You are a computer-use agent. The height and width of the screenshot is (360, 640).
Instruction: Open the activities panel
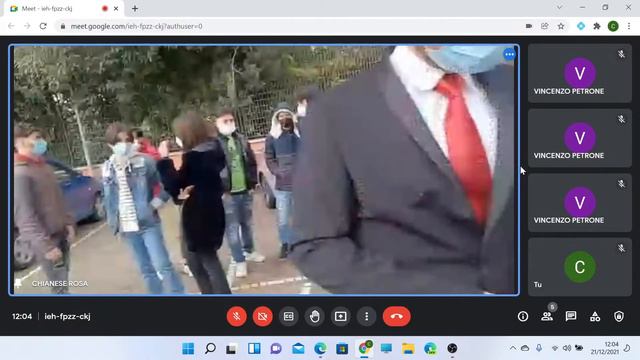coord(595,316)
